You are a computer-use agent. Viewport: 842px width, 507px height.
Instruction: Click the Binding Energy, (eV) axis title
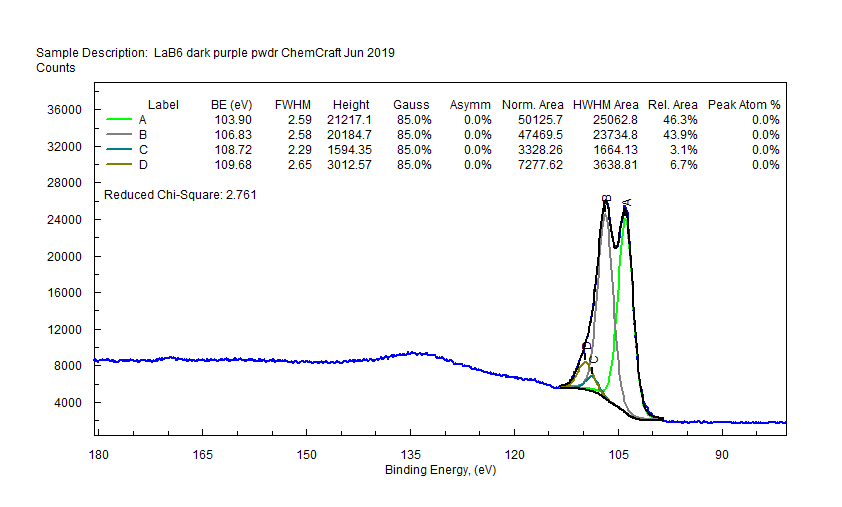(x=441, y=470)
